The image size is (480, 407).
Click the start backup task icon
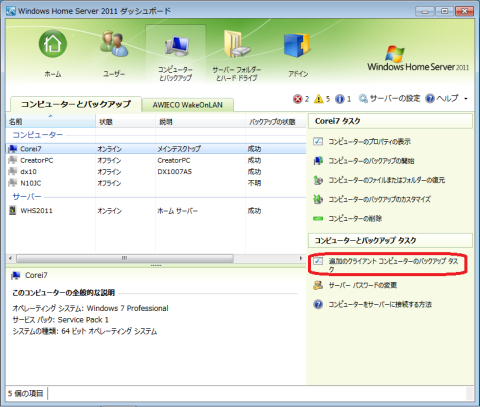point(318,161)
